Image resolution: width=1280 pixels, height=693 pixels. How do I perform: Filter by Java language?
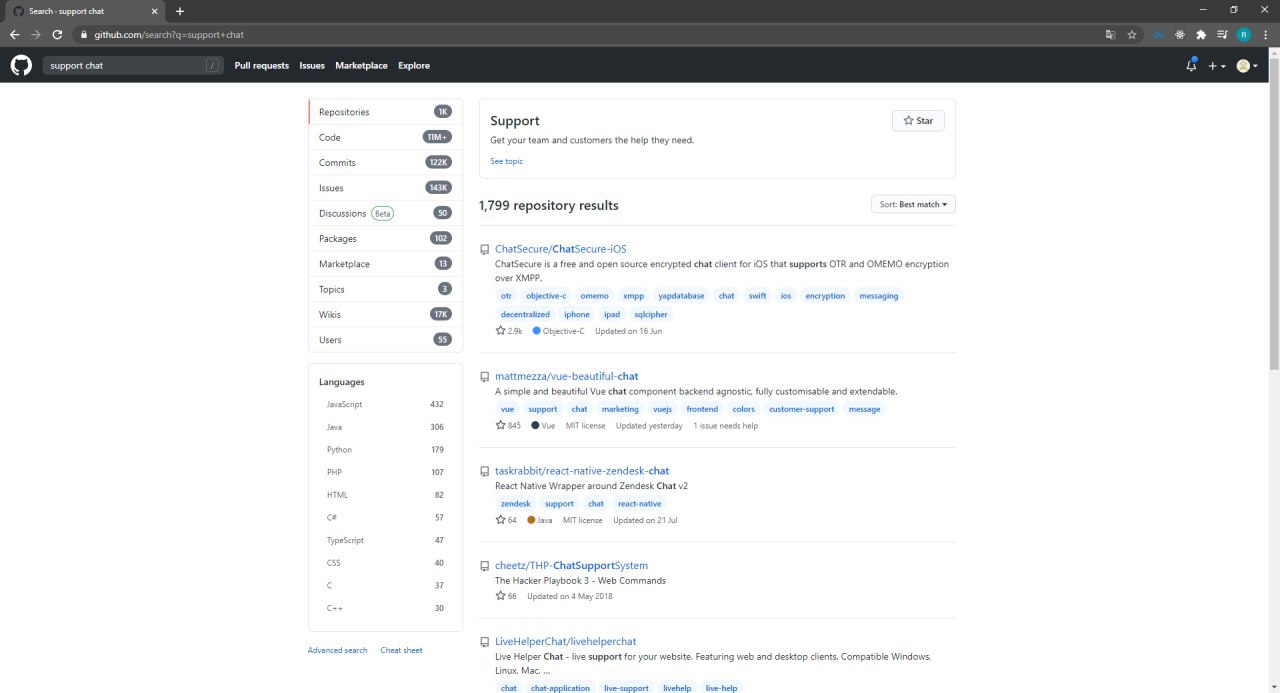pyautogui.click(x=385, y=427)
